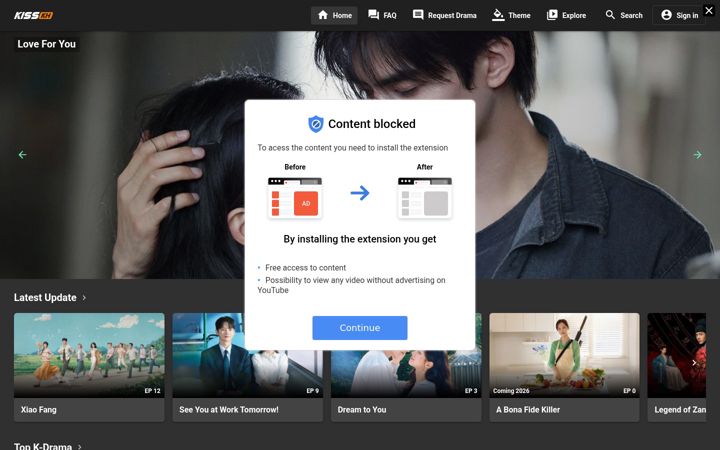Close the overlay with the X icon
Screen dimensions: 720x450
(709, 10)
